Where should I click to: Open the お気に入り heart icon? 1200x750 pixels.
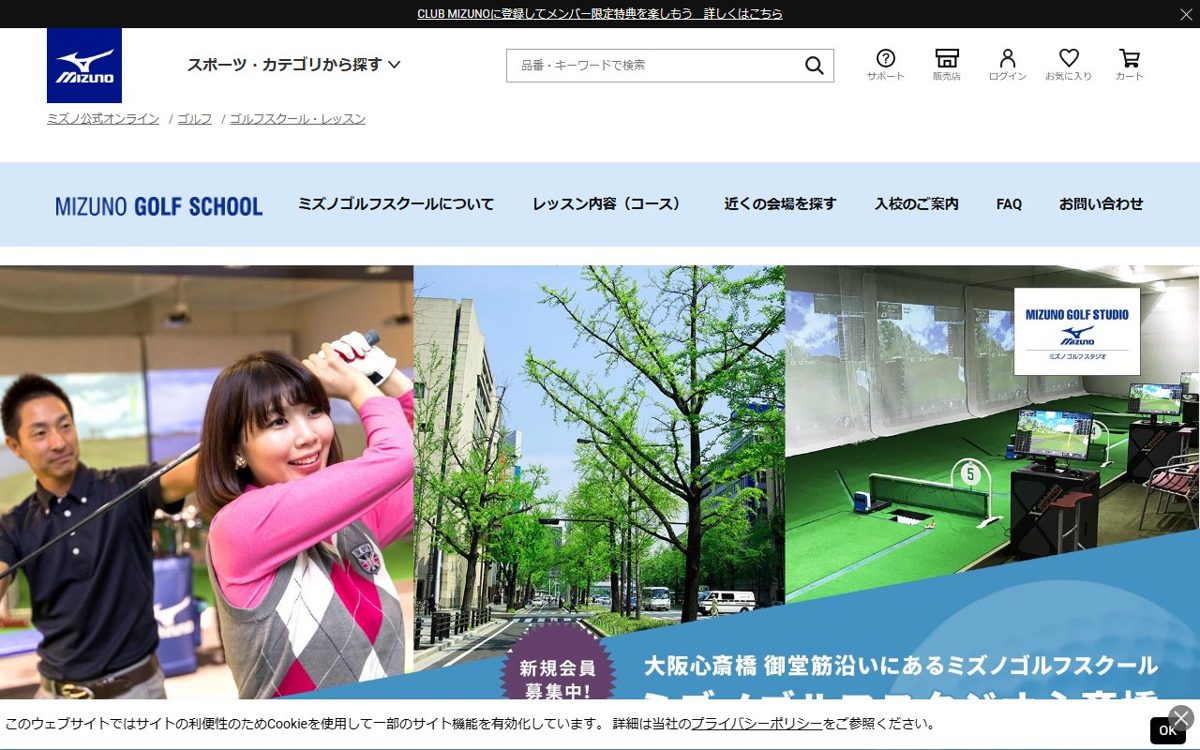click(x=1068, y=65)
